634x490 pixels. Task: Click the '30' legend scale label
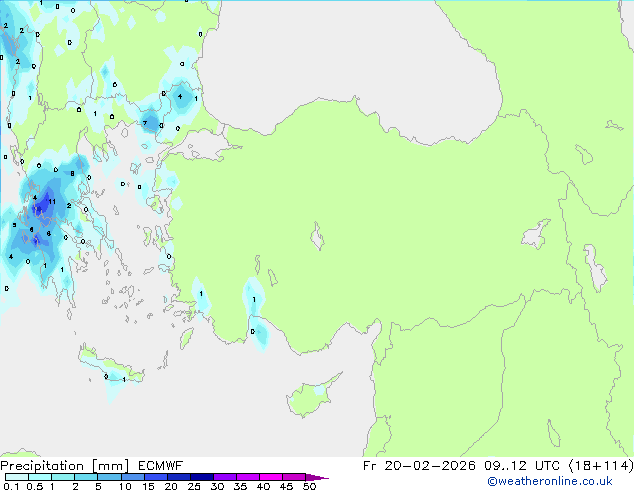(217, 486)
